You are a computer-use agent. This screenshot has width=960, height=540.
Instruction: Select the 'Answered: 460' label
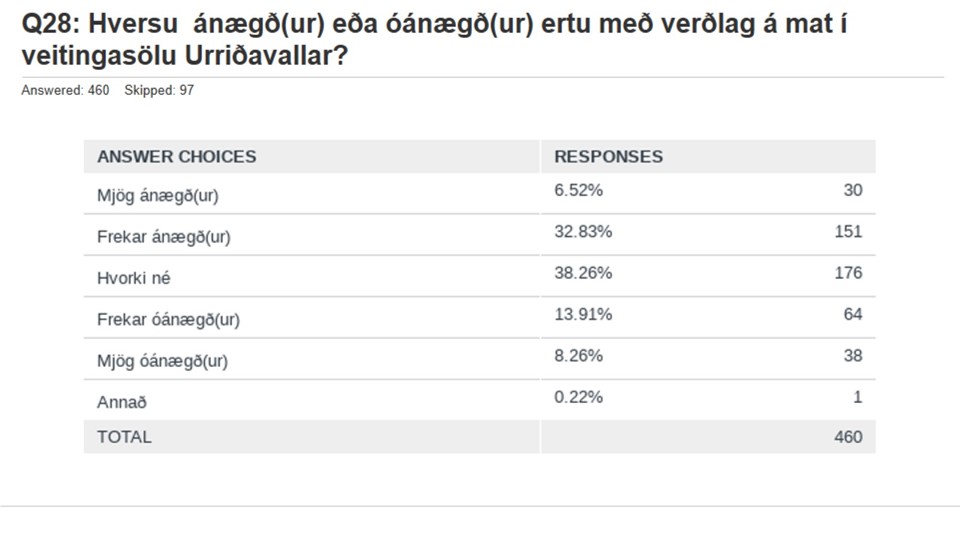click(65, 90)
